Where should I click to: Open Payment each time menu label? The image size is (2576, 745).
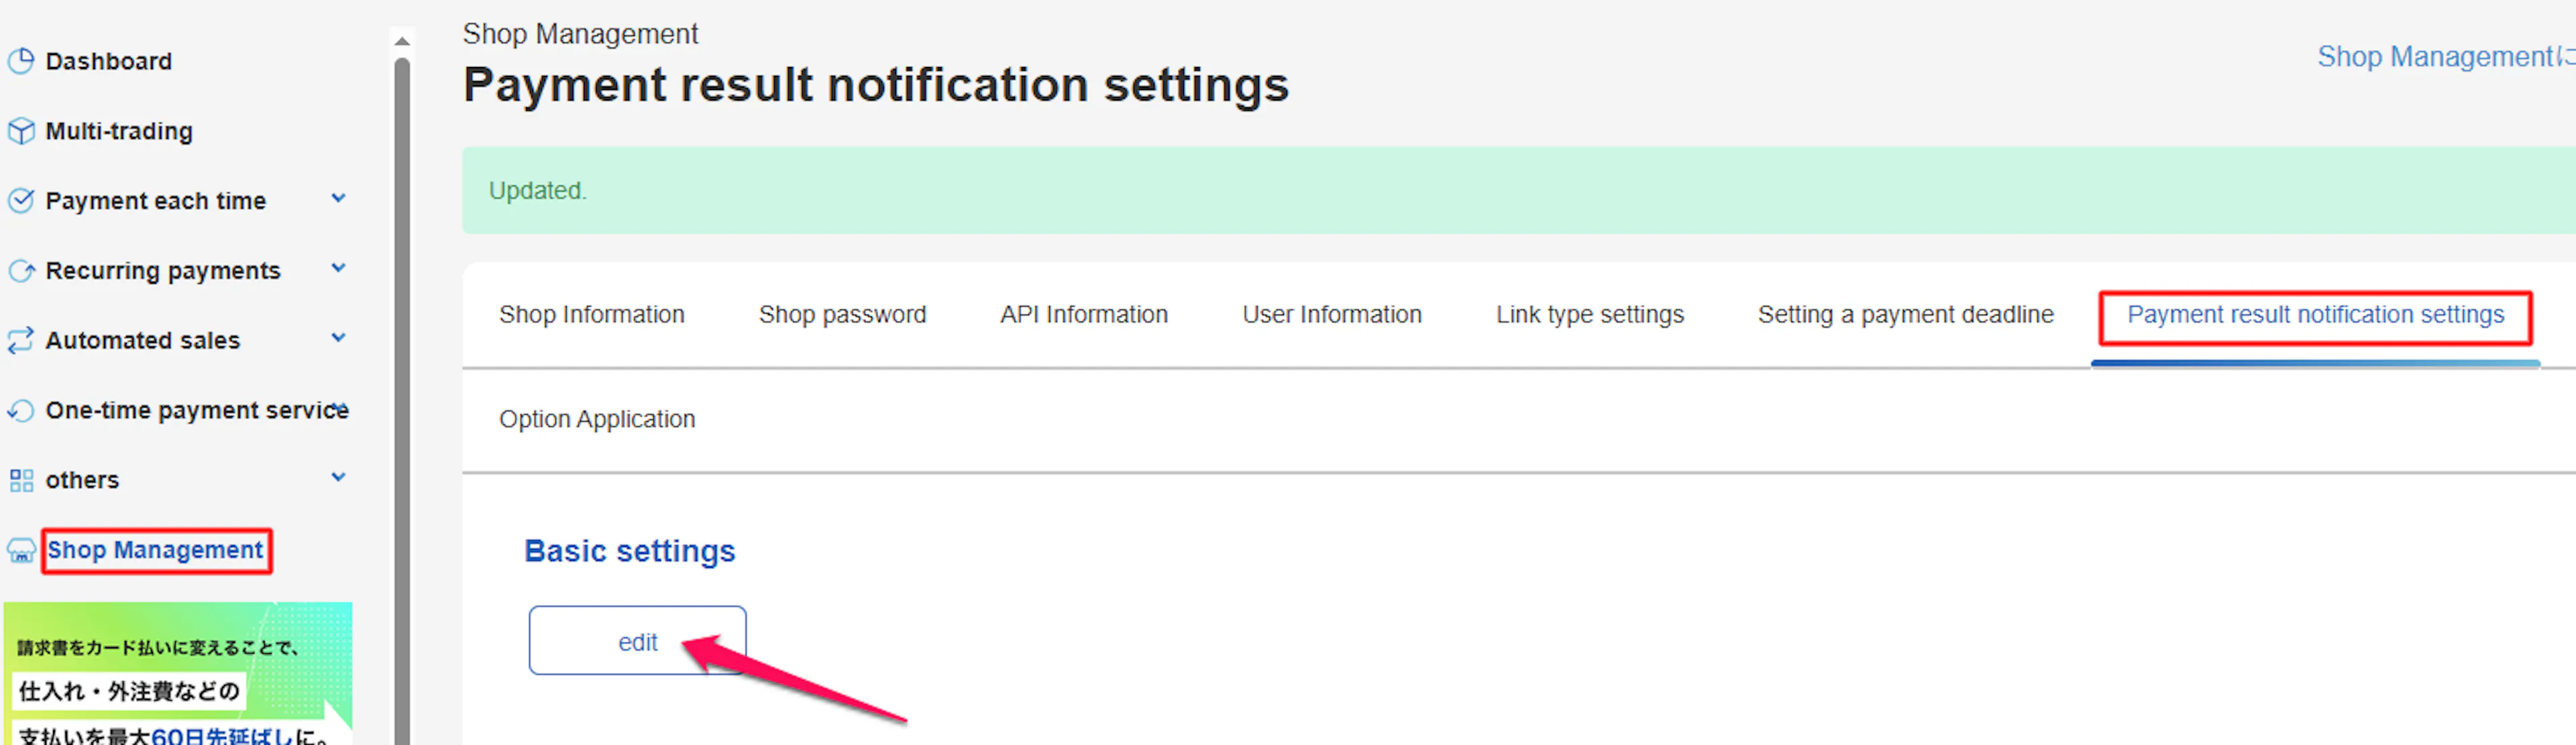(156, 201)
